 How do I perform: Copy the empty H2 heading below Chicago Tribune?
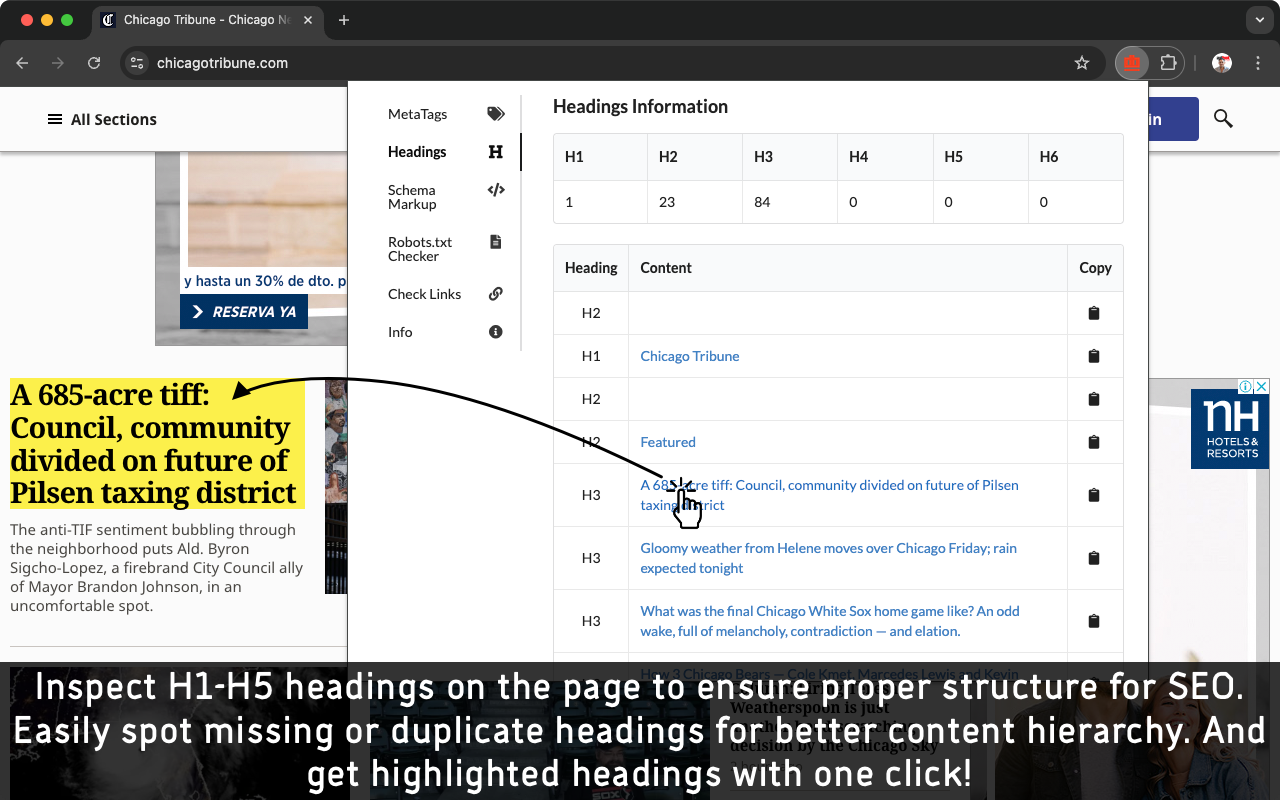(1094, 399)
